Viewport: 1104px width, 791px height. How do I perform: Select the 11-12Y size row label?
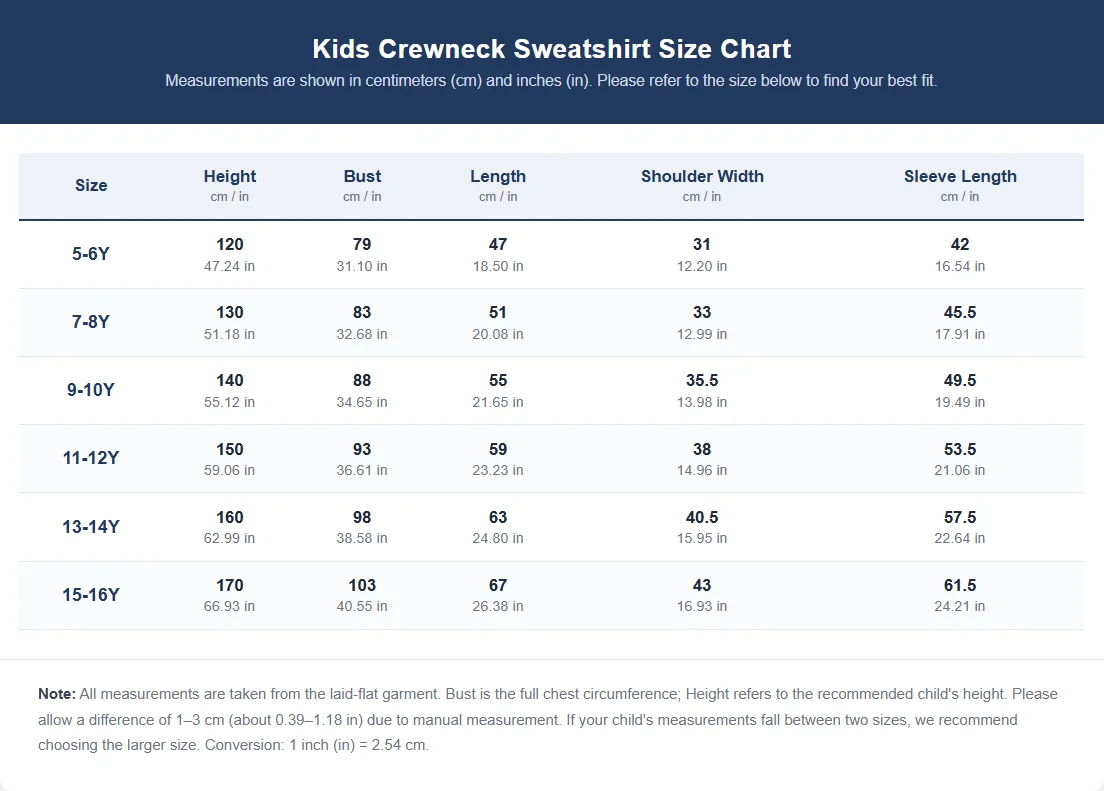coord(91,458)
